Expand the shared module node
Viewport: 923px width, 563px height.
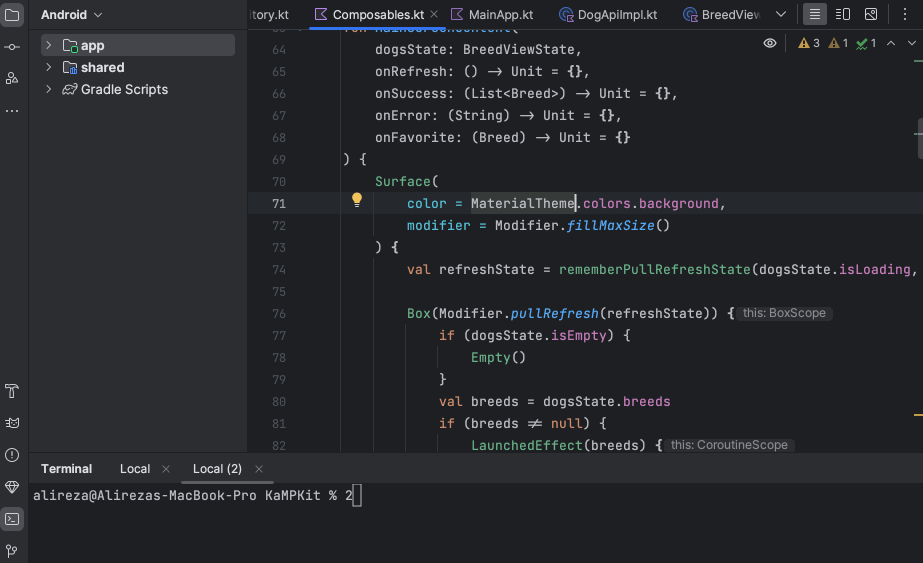pos(49,67)
